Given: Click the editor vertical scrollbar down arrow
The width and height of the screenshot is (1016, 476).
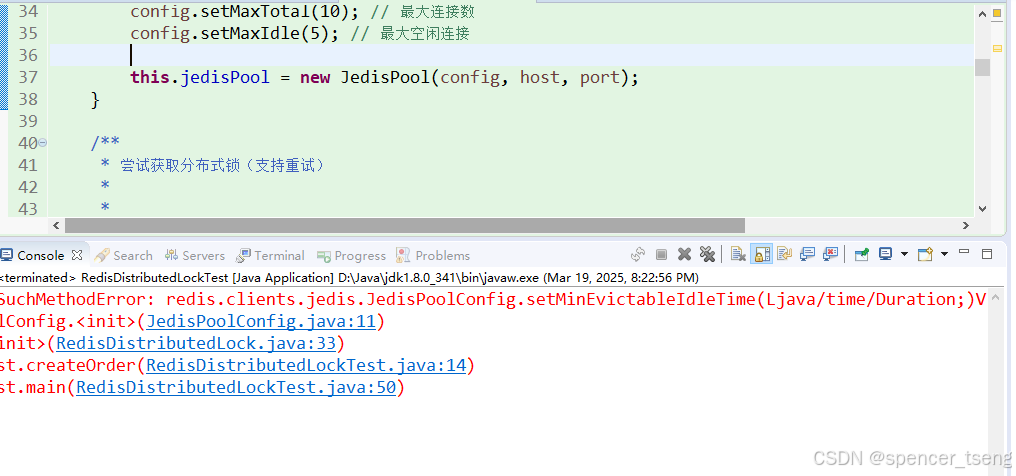Looking at the screenshot, I should [982, 209].
